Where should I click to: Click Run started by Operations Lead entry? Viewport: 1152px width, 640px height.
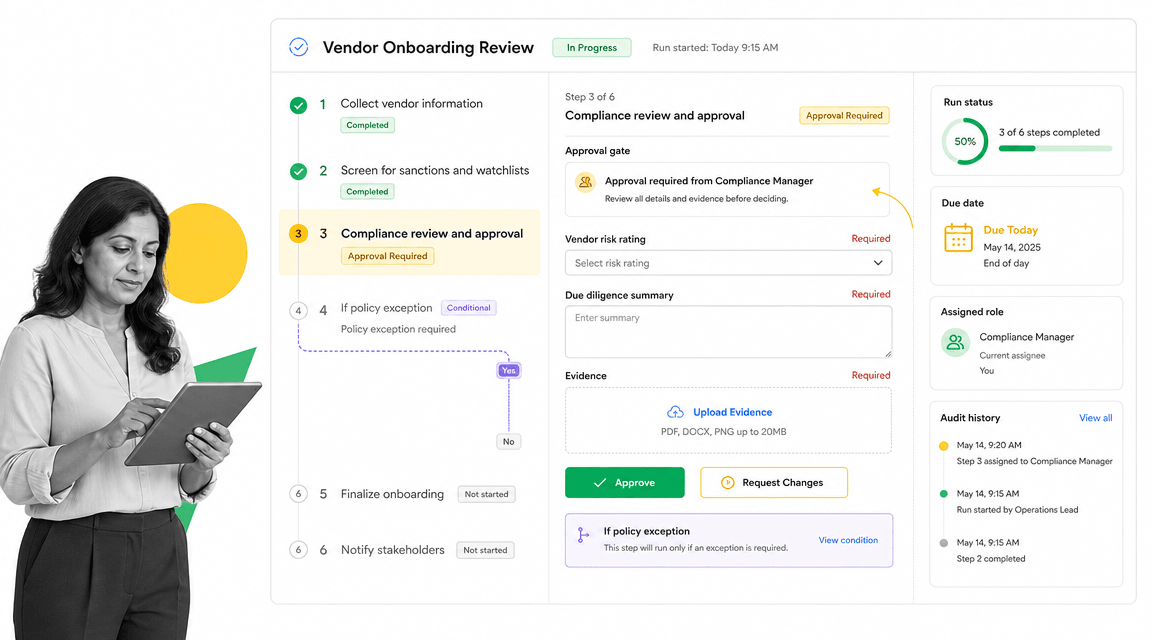(1018, 510)
